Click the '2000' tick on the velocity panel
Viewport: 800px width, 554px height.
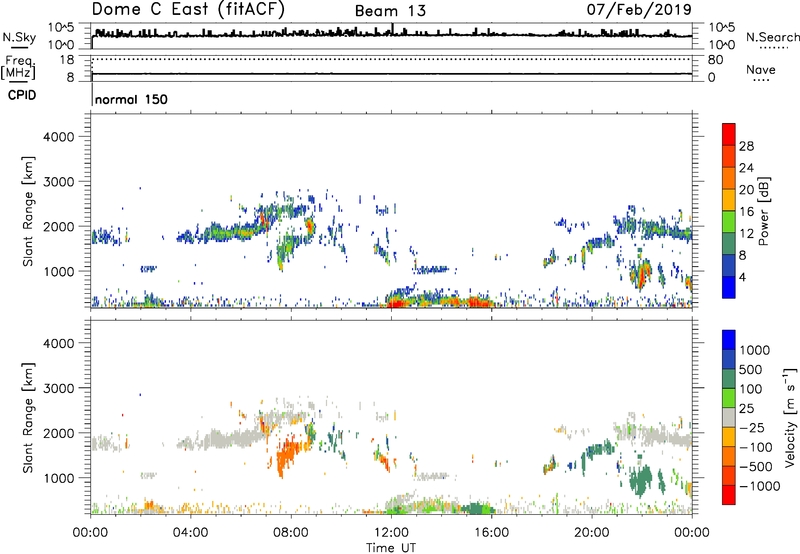click(x=59, y=433)
